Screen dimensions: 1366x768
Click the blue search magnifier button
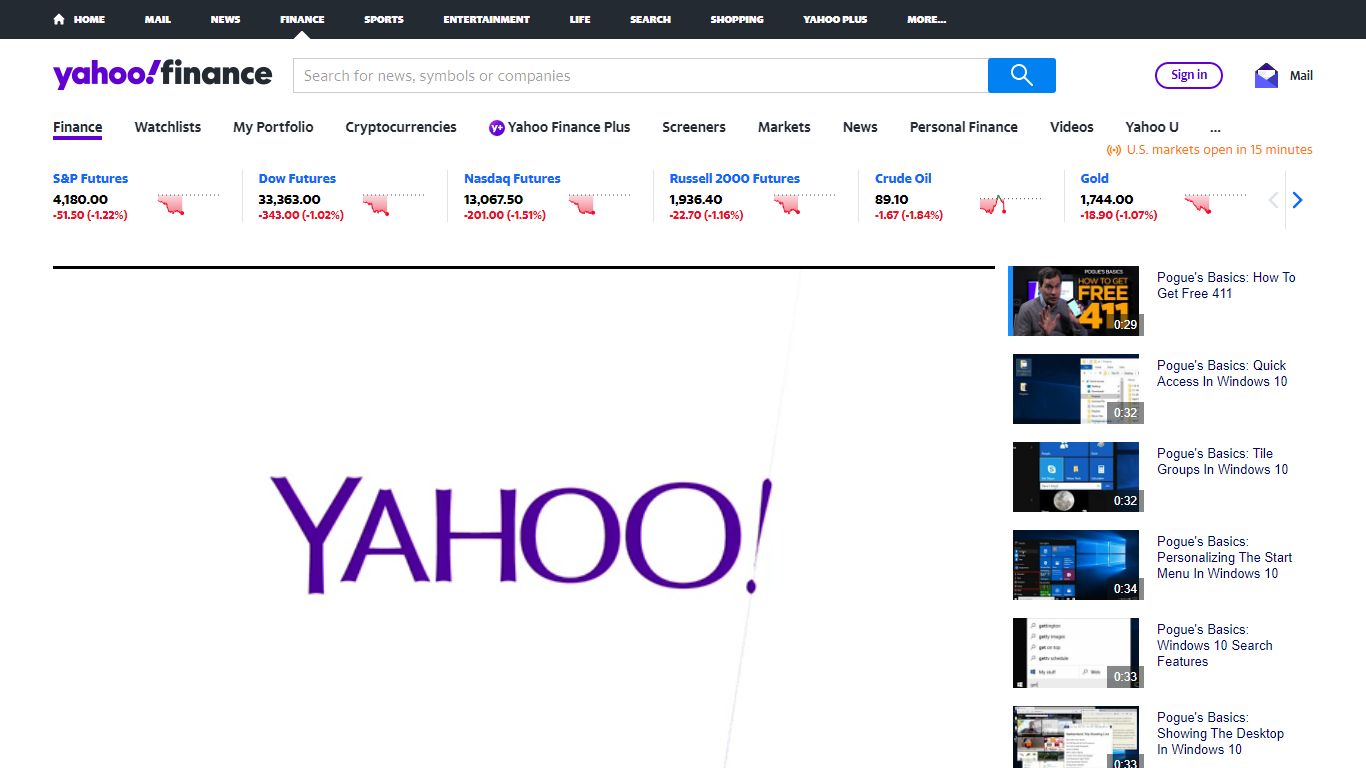click(x=1021, y=75)
